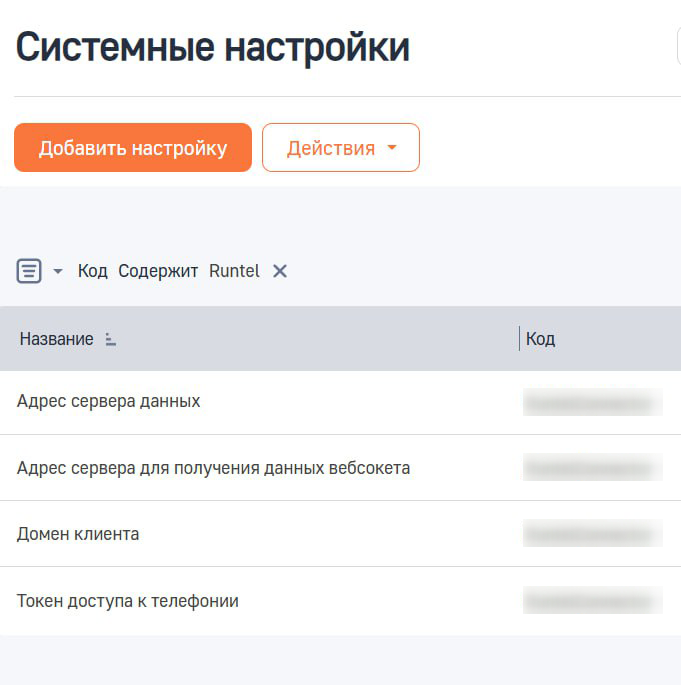Sort by the "Название" column header
The image size is (681, 685).
56,339
